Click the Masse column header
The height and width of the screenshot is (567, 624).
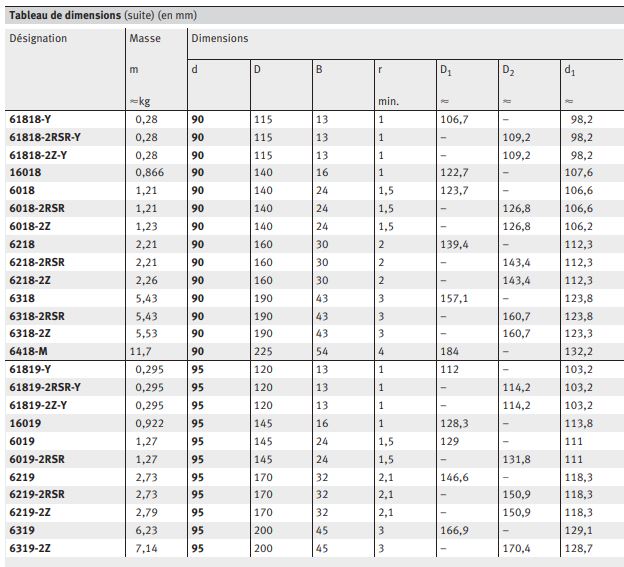point(145,39)
